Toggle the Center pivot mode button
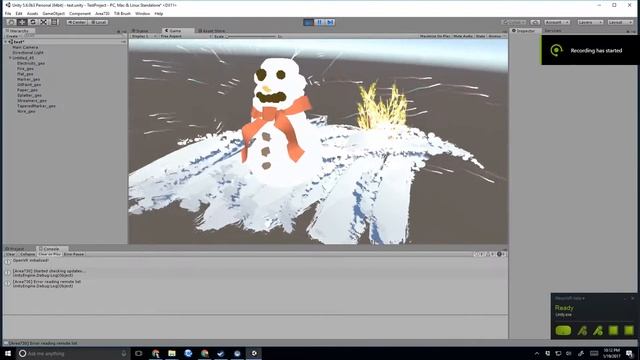Screen dimensions: 640x360 click(x=77, y=22)
